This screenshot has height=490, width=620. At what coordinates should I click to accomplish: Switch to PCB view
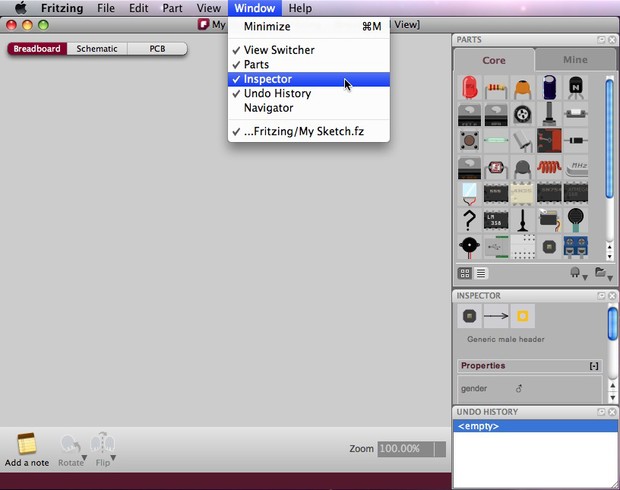pos(157,49)
